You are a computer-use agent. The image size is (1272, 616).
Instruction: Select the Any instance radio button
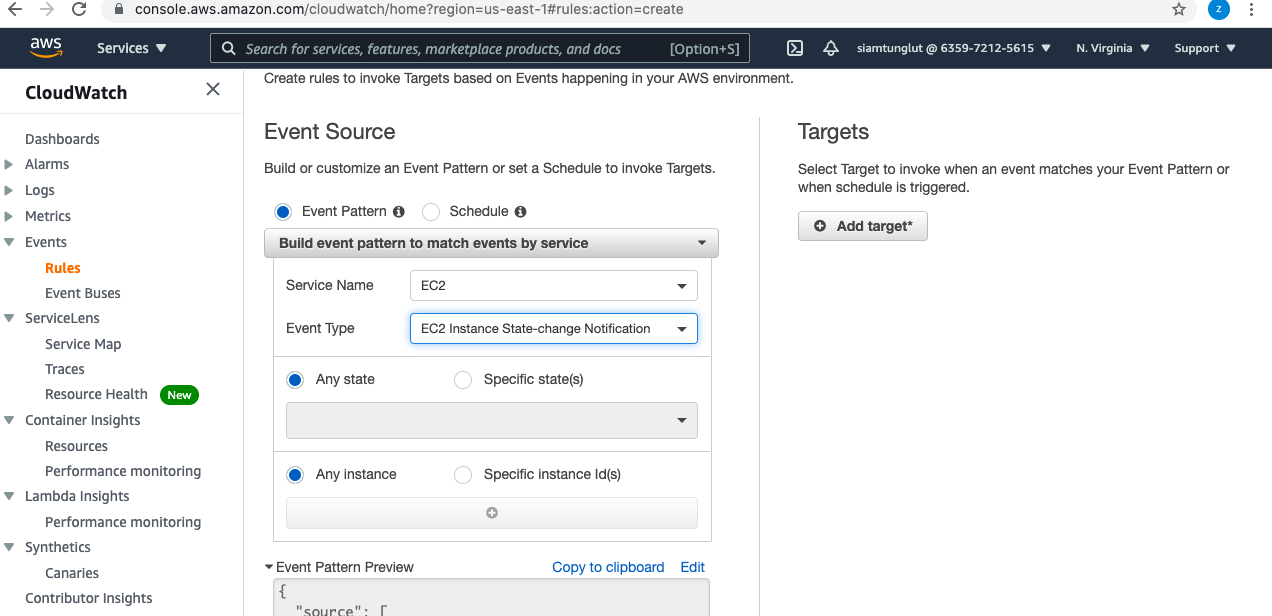point(295,475)
